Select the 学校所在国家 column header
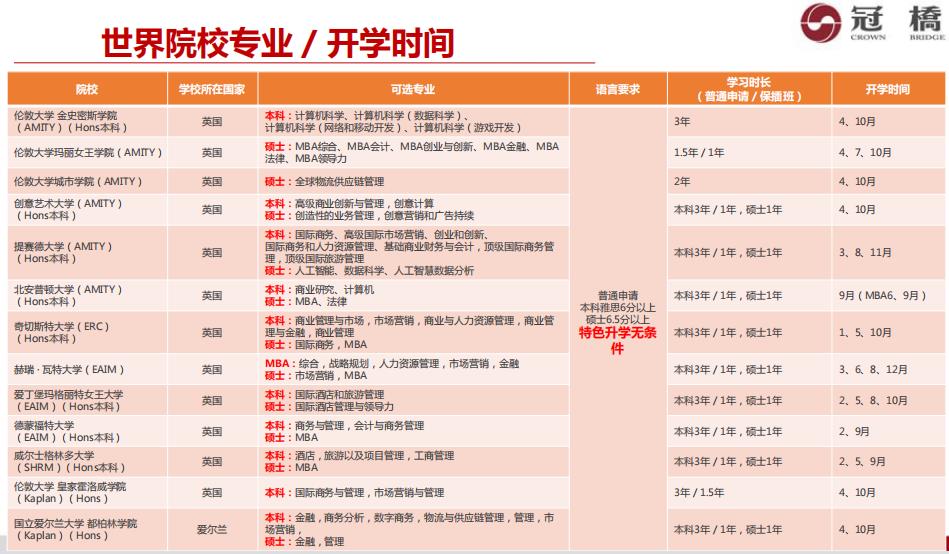Image resolution: width=949 pixels, height=554 pixels. 212,89
